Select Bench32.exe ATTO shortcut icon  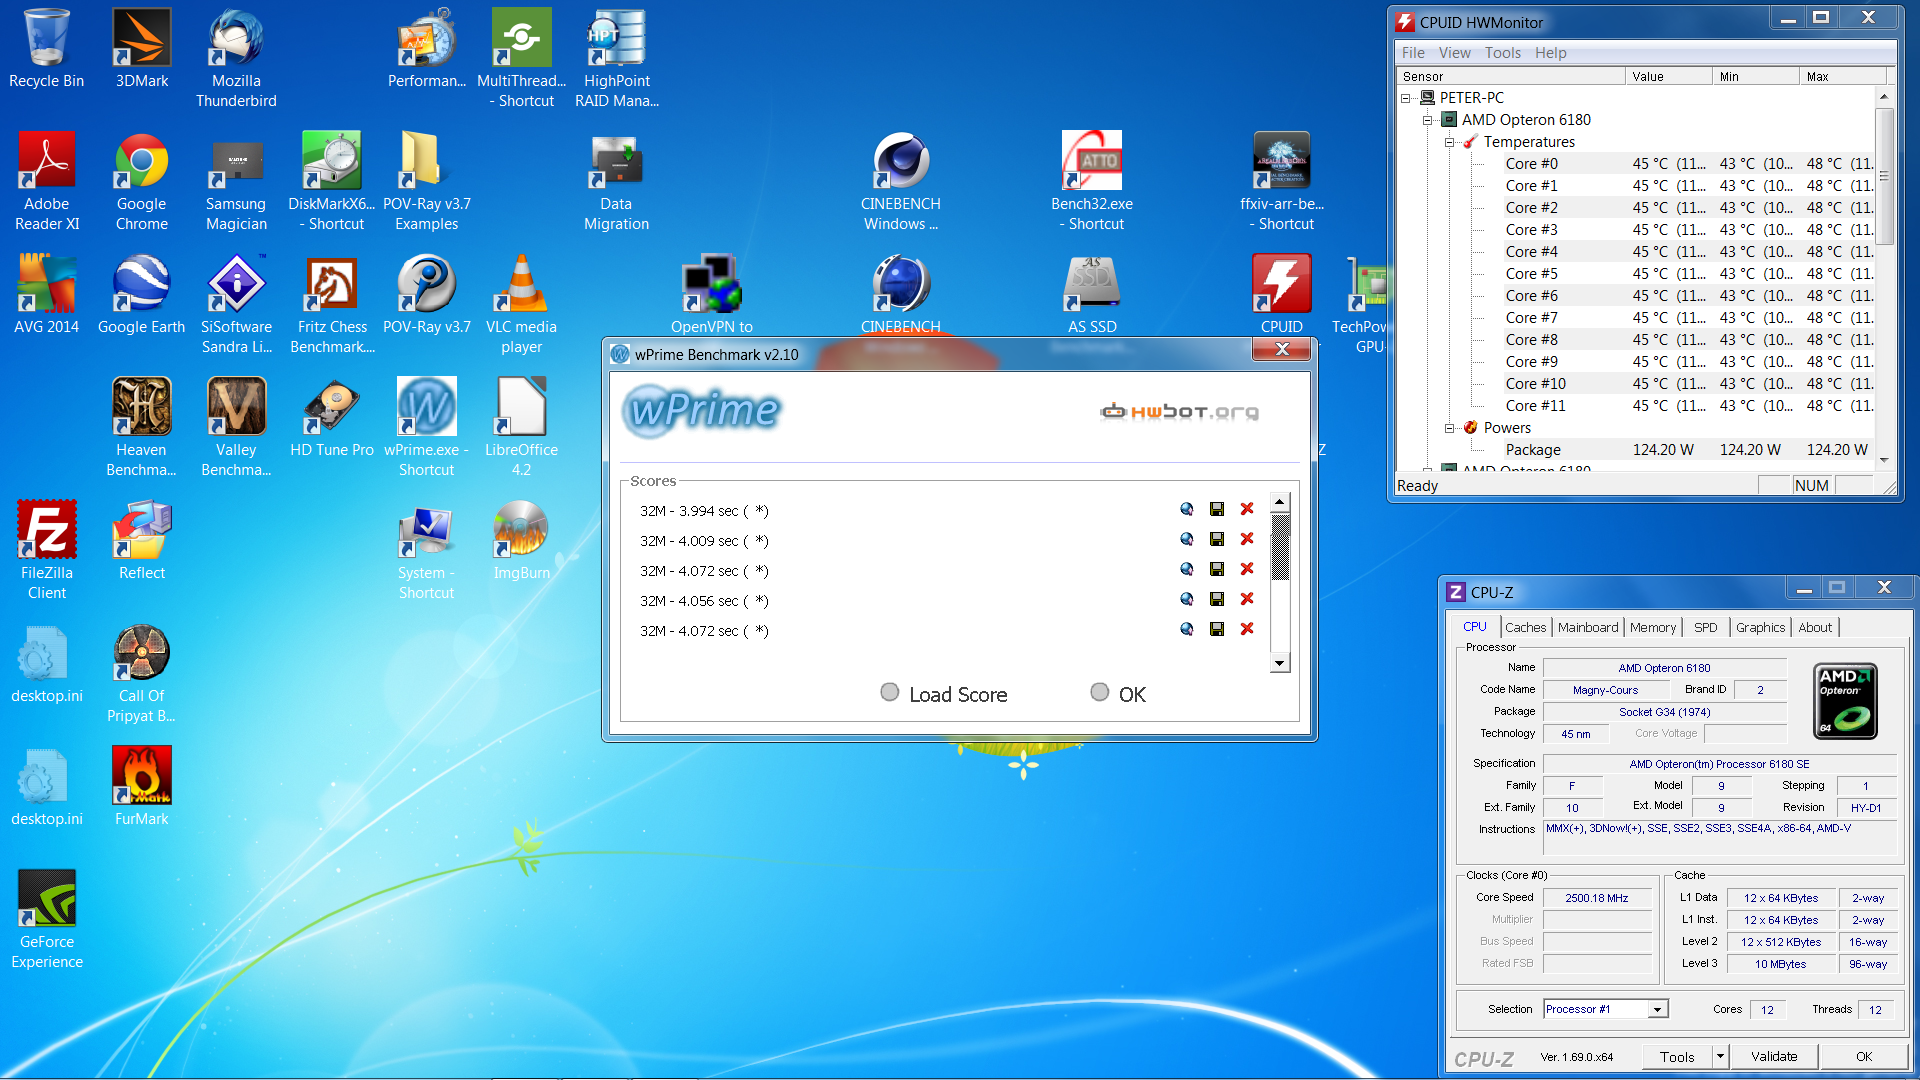pos(1092,181)
